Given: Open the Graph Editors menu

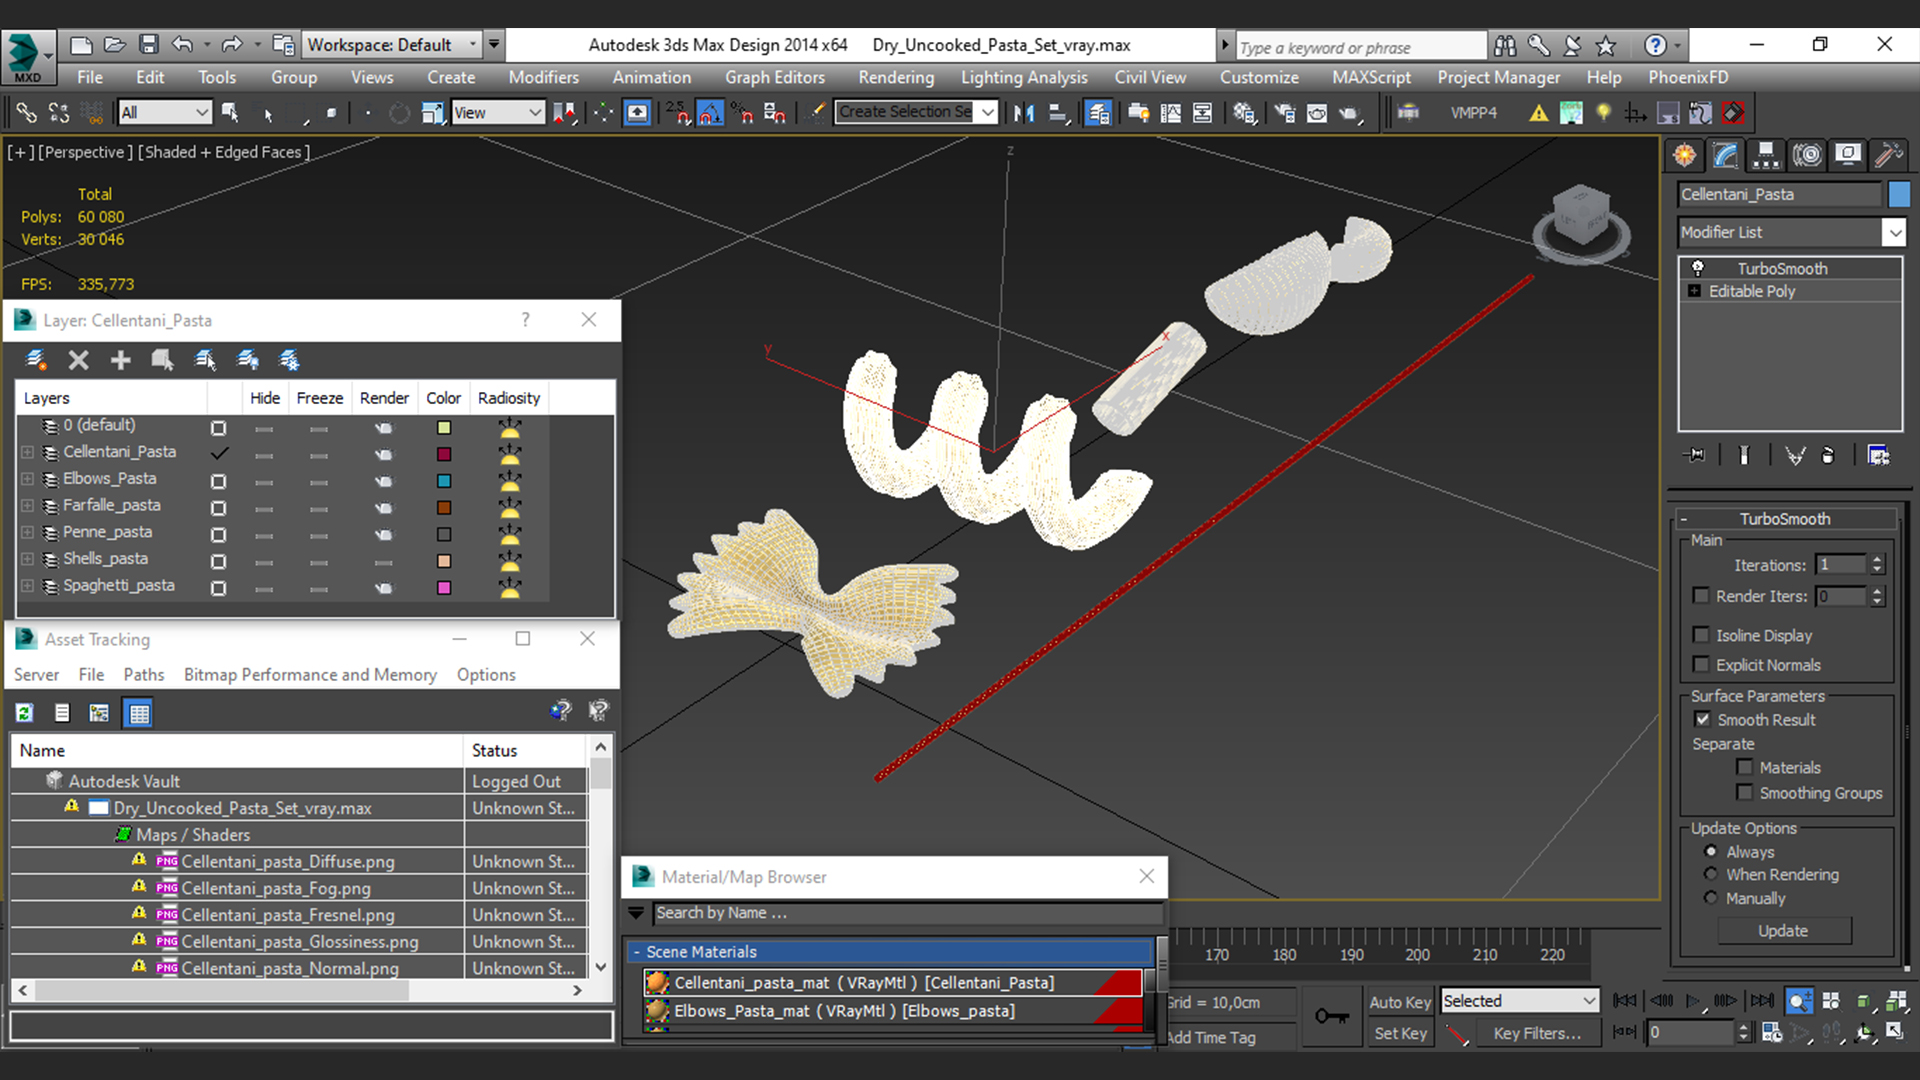Looking at the screenshot, I should (775, 77).
